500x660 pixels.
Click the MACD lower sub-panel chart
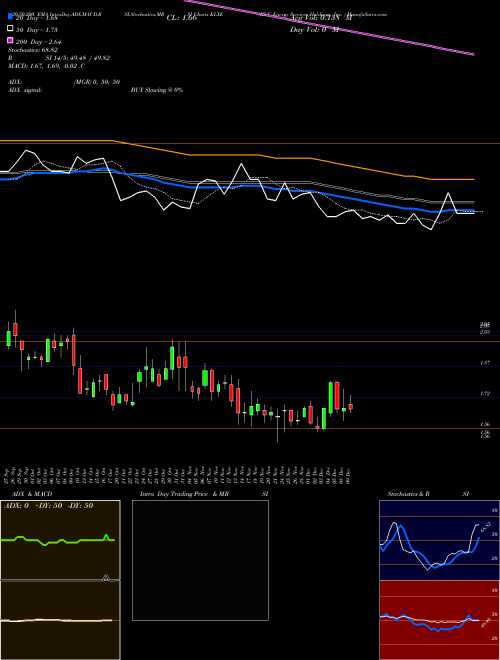pyautogui.click(x=60, y=620)
